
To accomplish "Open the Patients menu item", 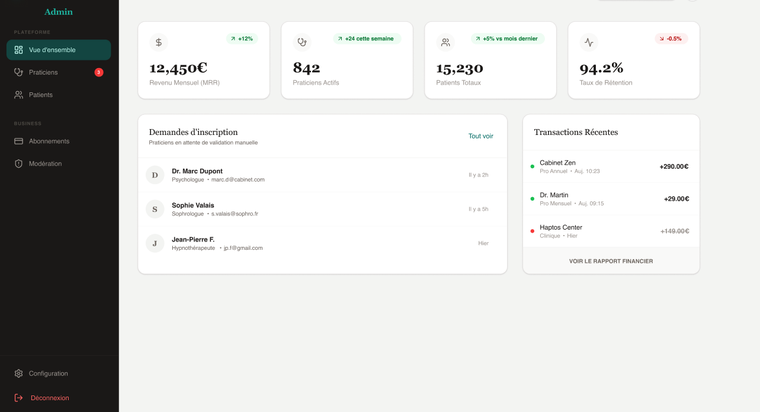I will [41, 94].
